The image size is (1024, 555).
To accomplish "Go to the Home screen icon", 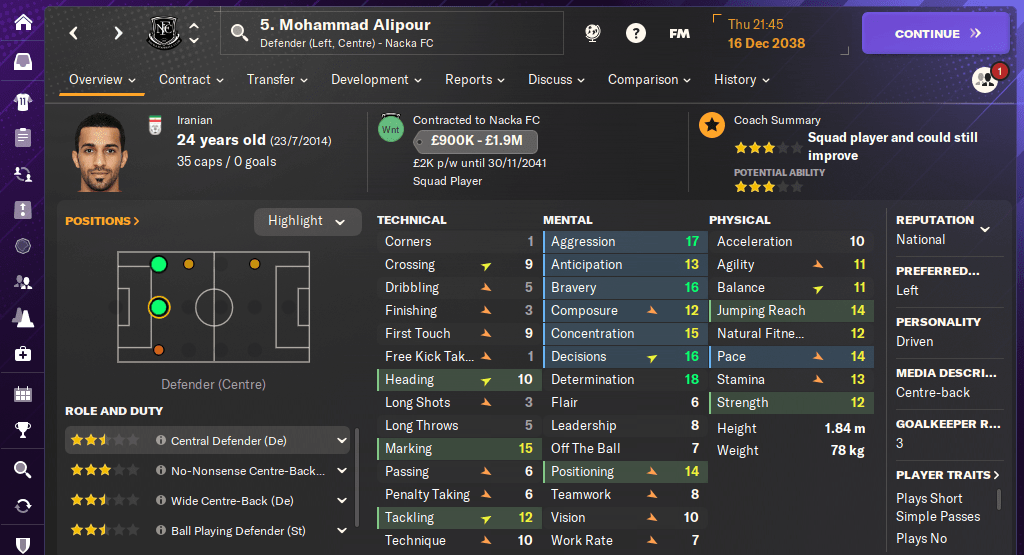I will pyautogui.click(x=22, y=22).
